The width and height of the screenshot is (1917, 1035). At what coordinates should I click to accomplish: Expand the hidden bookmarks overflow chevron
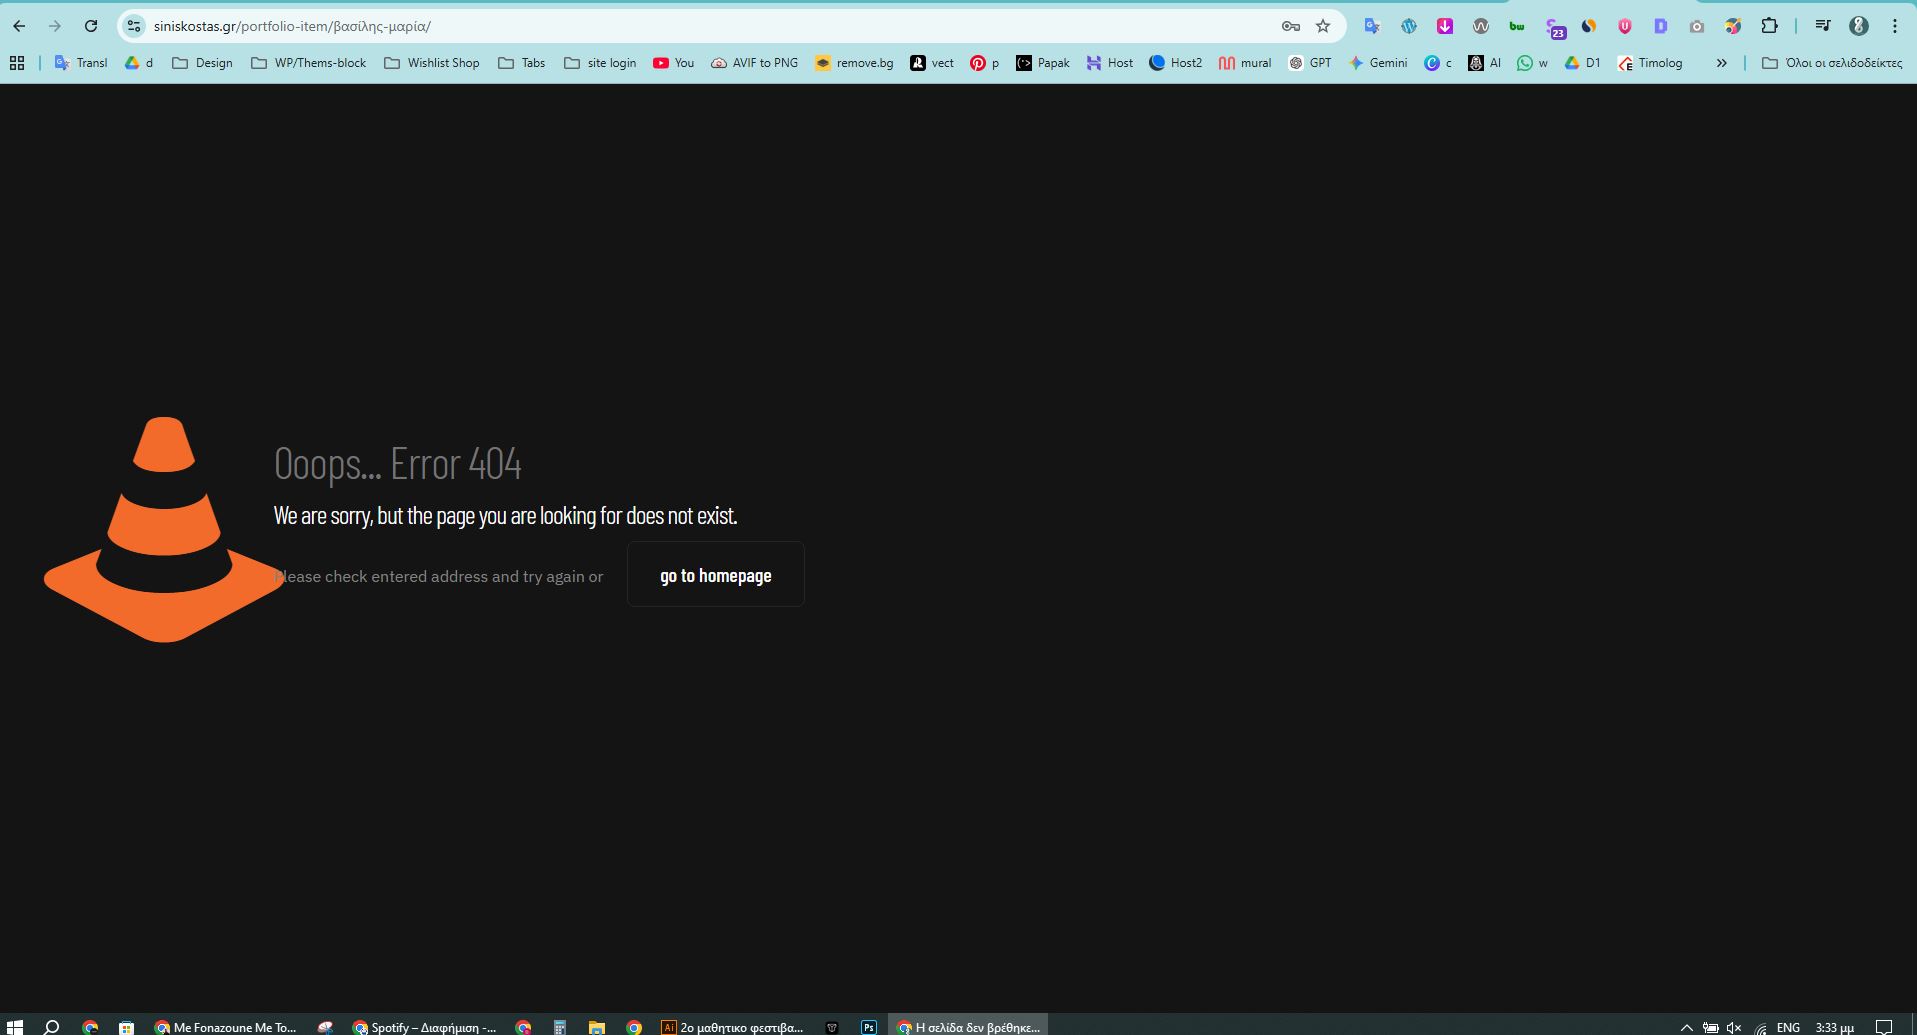tap(1721, 63)
